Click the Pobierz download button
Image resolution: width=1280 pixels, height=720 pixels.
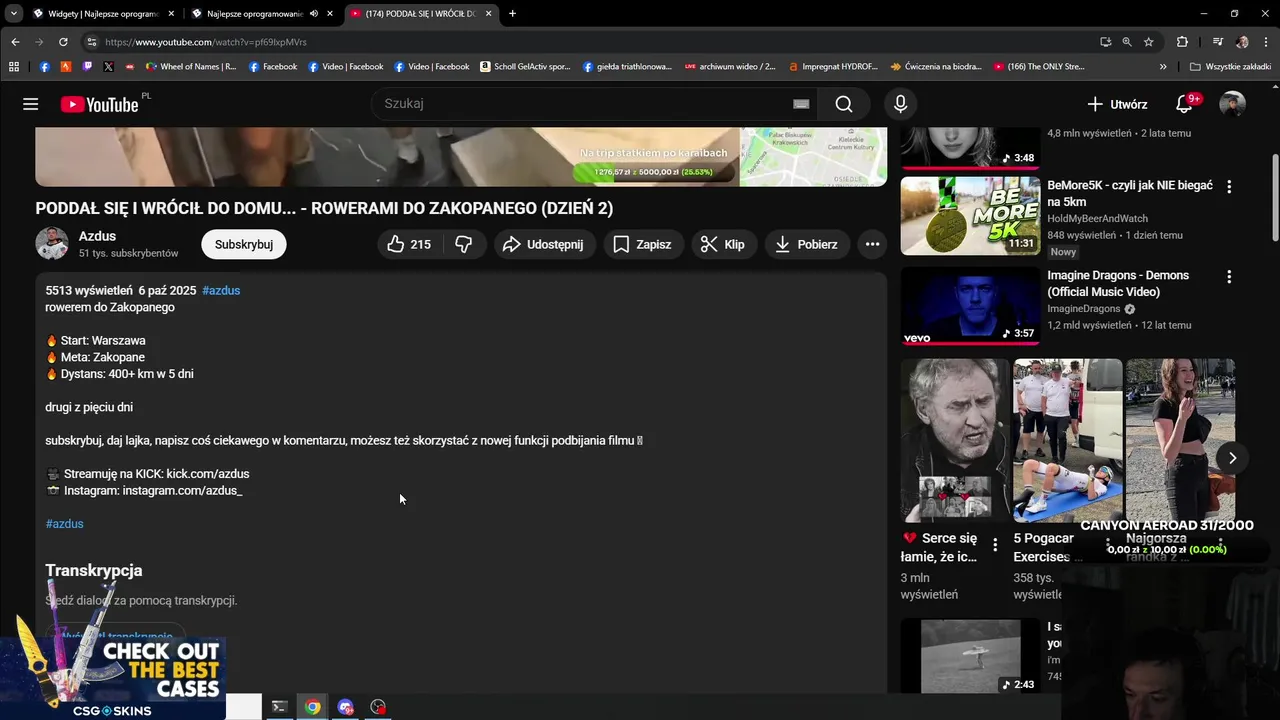(x=806, y=244)
